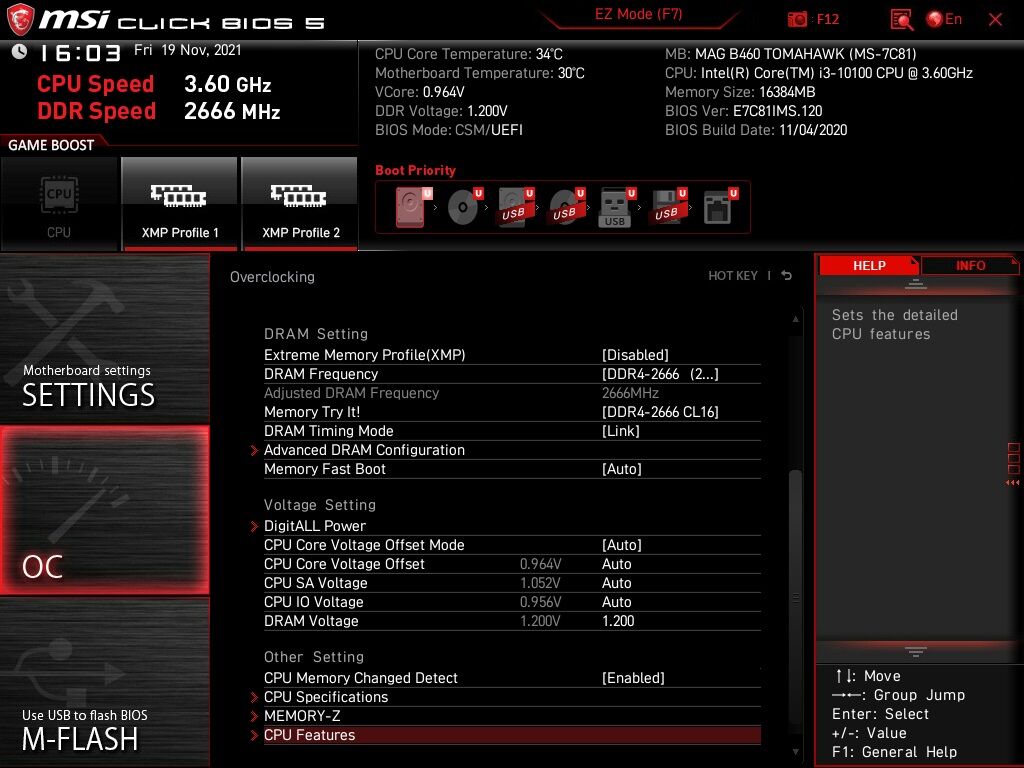This screenshot has width=1024, height=768.
Task: Select the hard drive boot device icon
Action: (x=413, y=207)
